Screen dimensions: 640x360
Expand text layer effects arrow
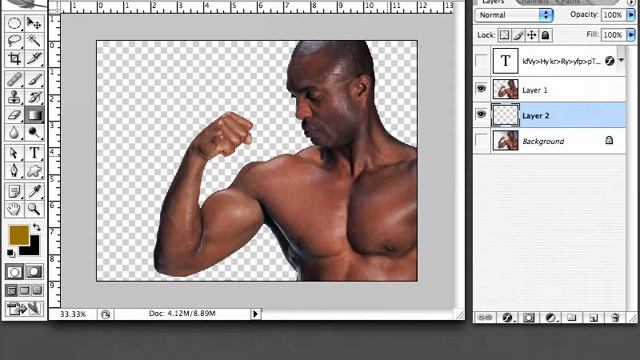point(621,60)
